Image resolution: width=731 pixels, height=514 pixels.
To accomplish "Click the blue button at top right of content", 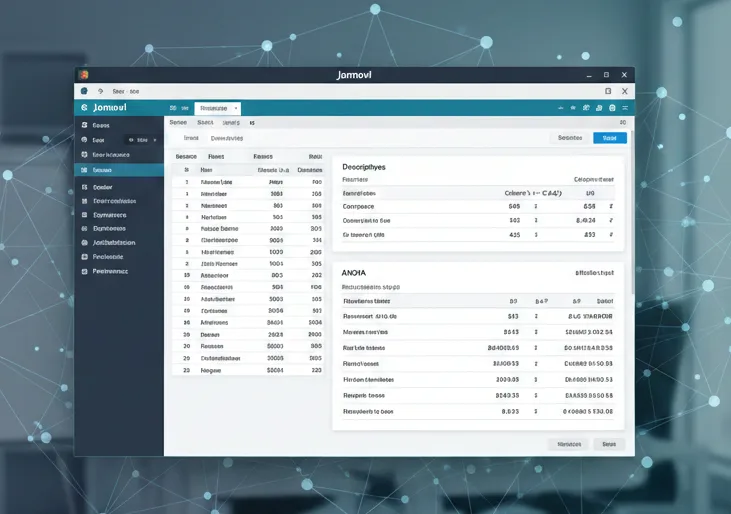I will pos(610,138).
